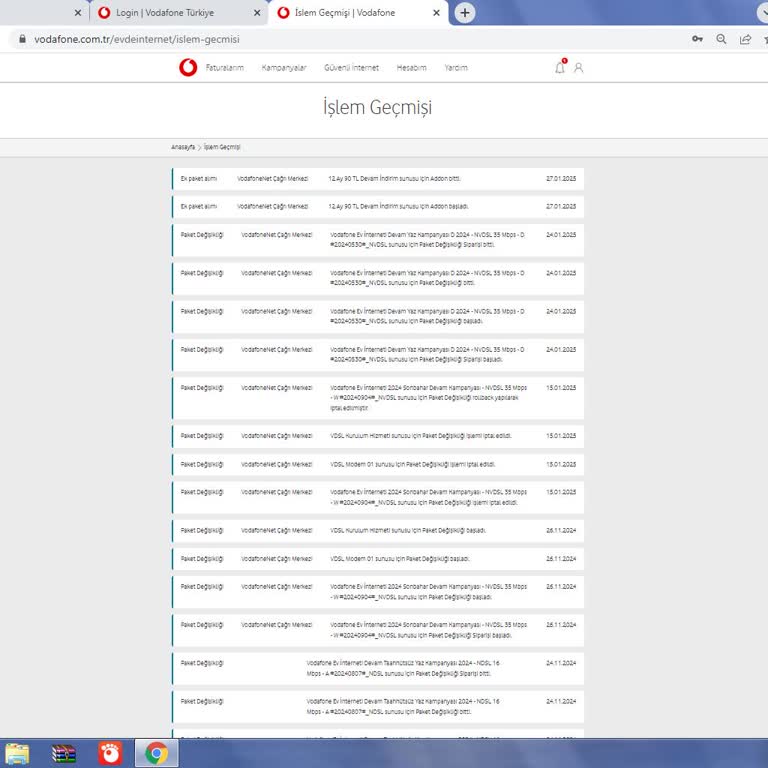Image resolution: width=768 pixels, height=768 pixels.
Task: Click the Vodafone logo in site header
Action: point(188,68)
